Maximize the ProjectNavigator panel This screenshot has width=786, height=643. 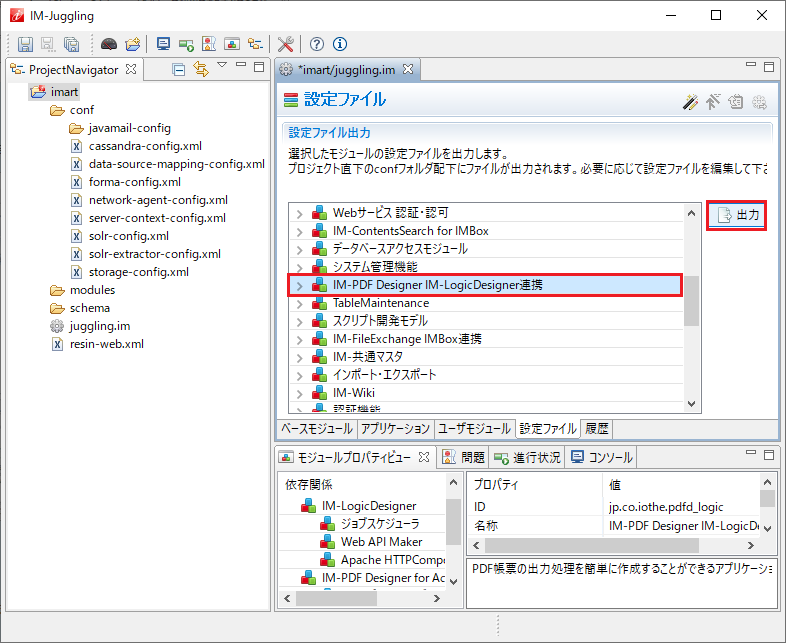(259, 67)
